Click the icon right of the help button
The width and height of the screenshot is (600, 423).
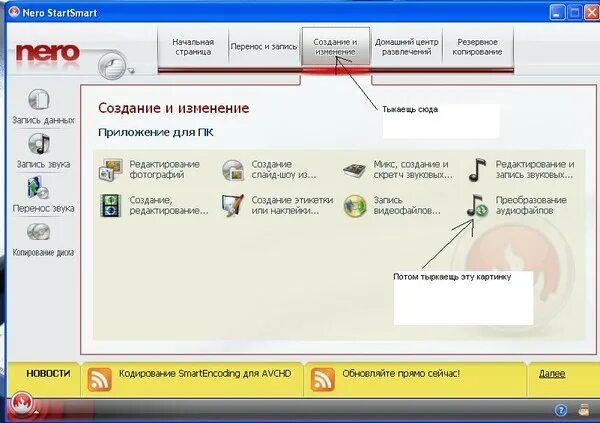(584, 410)
